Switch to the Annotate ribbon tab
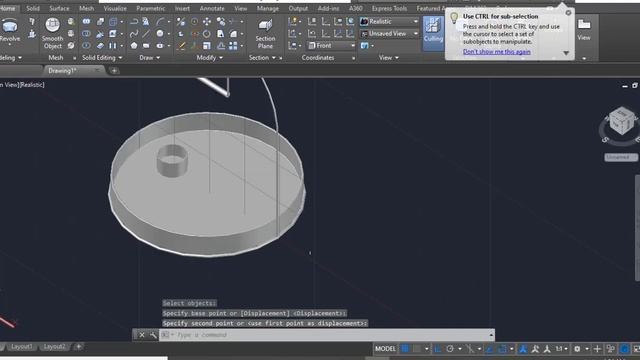Viewport: 640px width, 360px height. tap(212, 8)
